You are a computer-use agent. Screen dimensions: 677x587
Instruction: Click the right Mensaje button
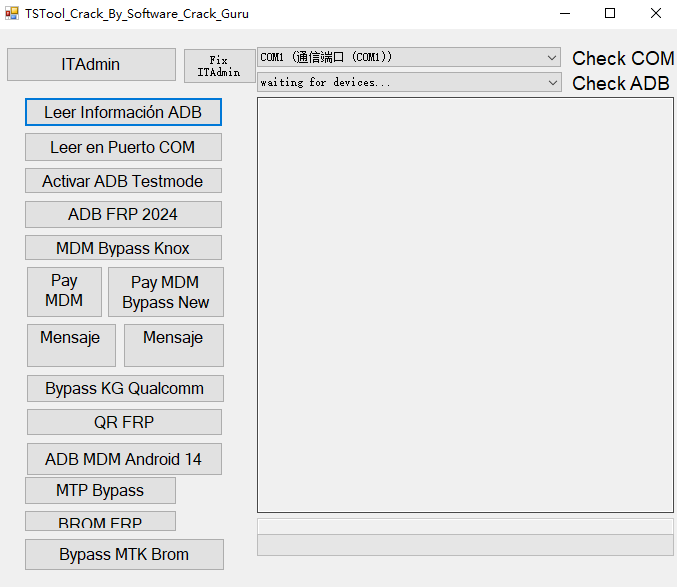tap(174, 345)
